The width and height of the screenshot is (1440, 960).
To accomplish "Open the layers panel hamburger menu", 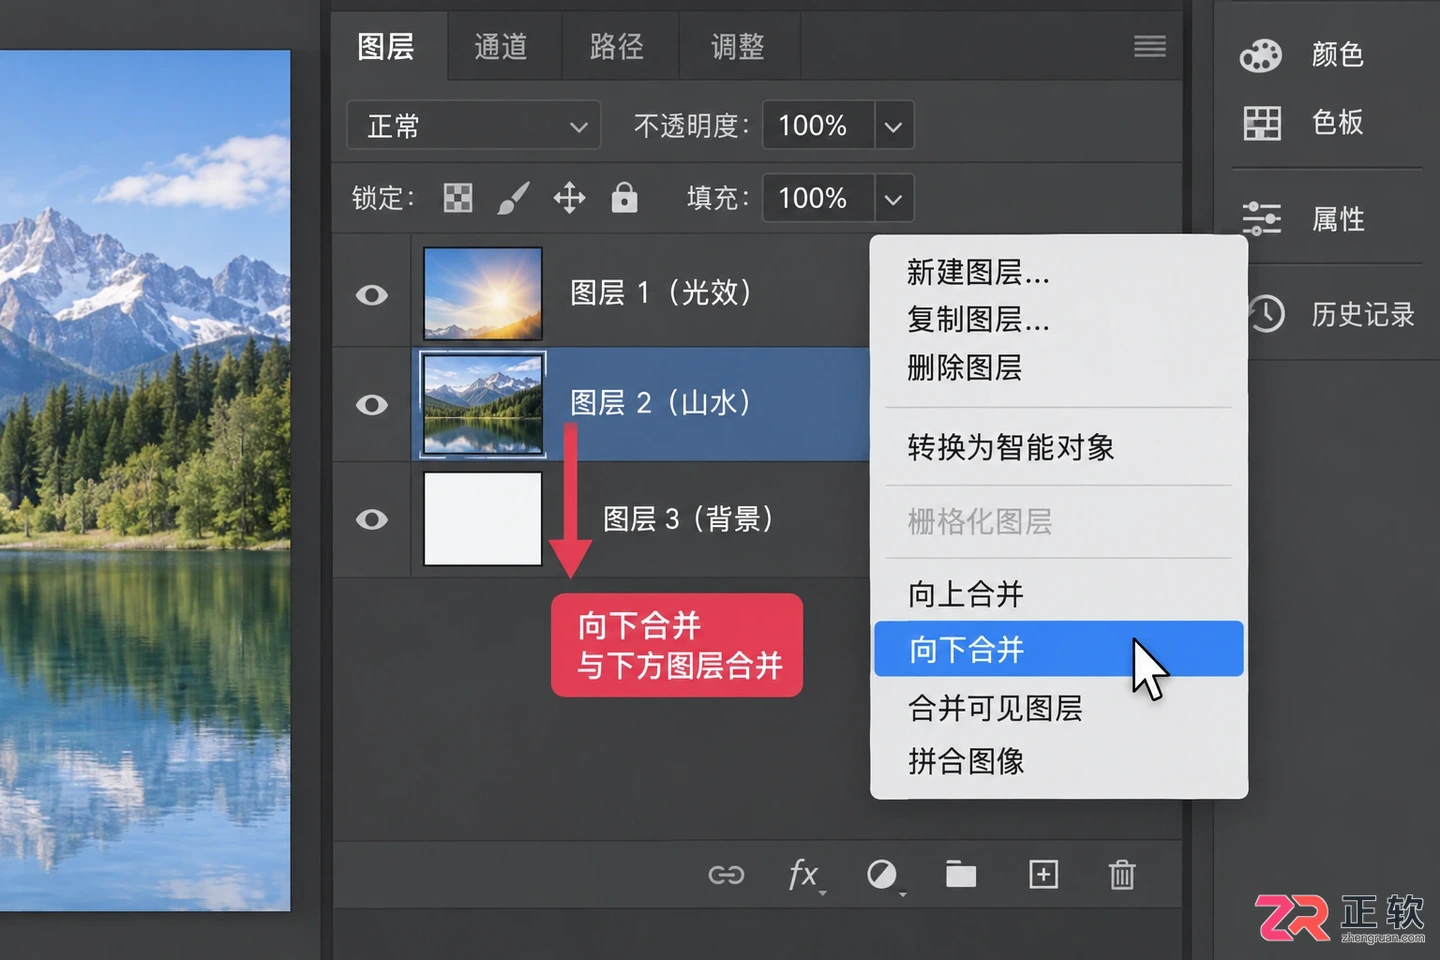I will [1150, 46].
